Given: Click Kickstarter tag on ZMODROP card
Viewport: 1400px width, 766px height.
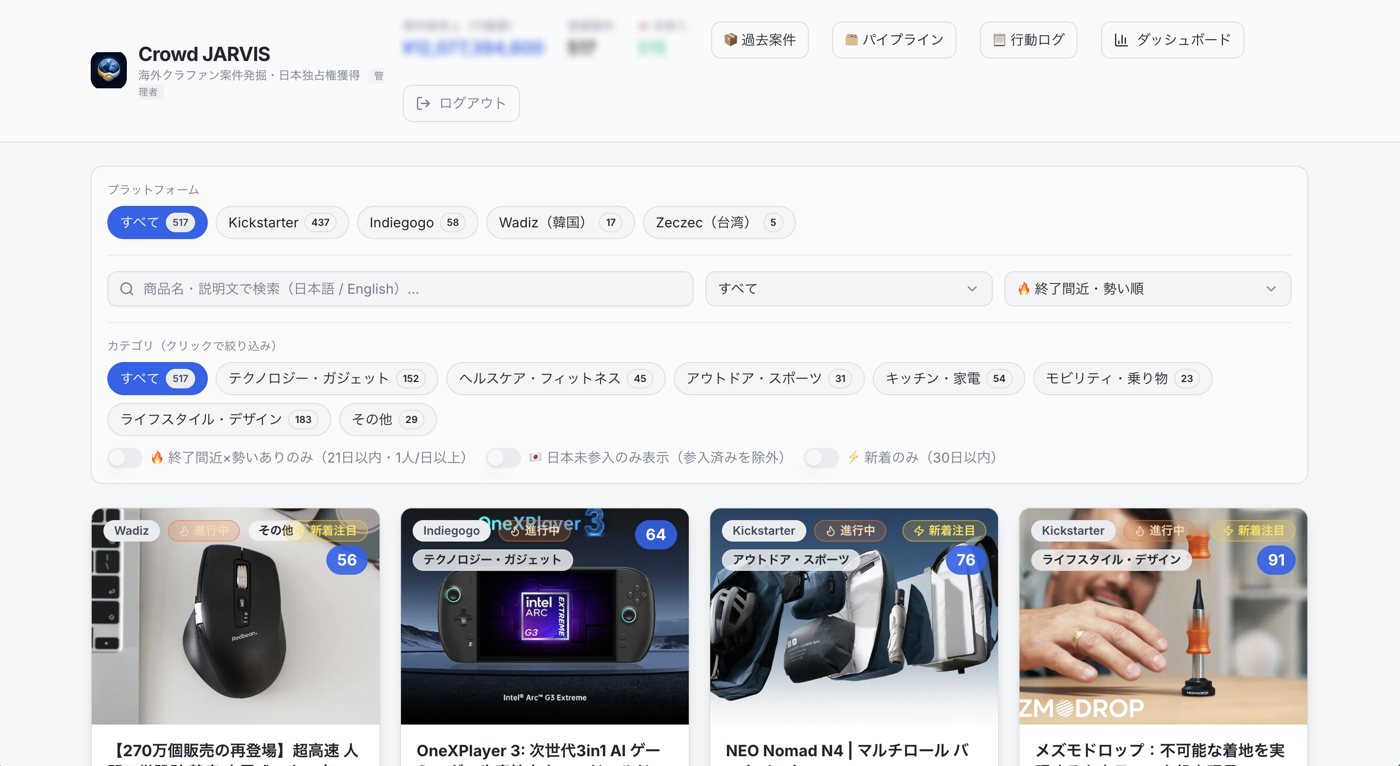Looking at the screenshot, I should tap(1073, 530).
